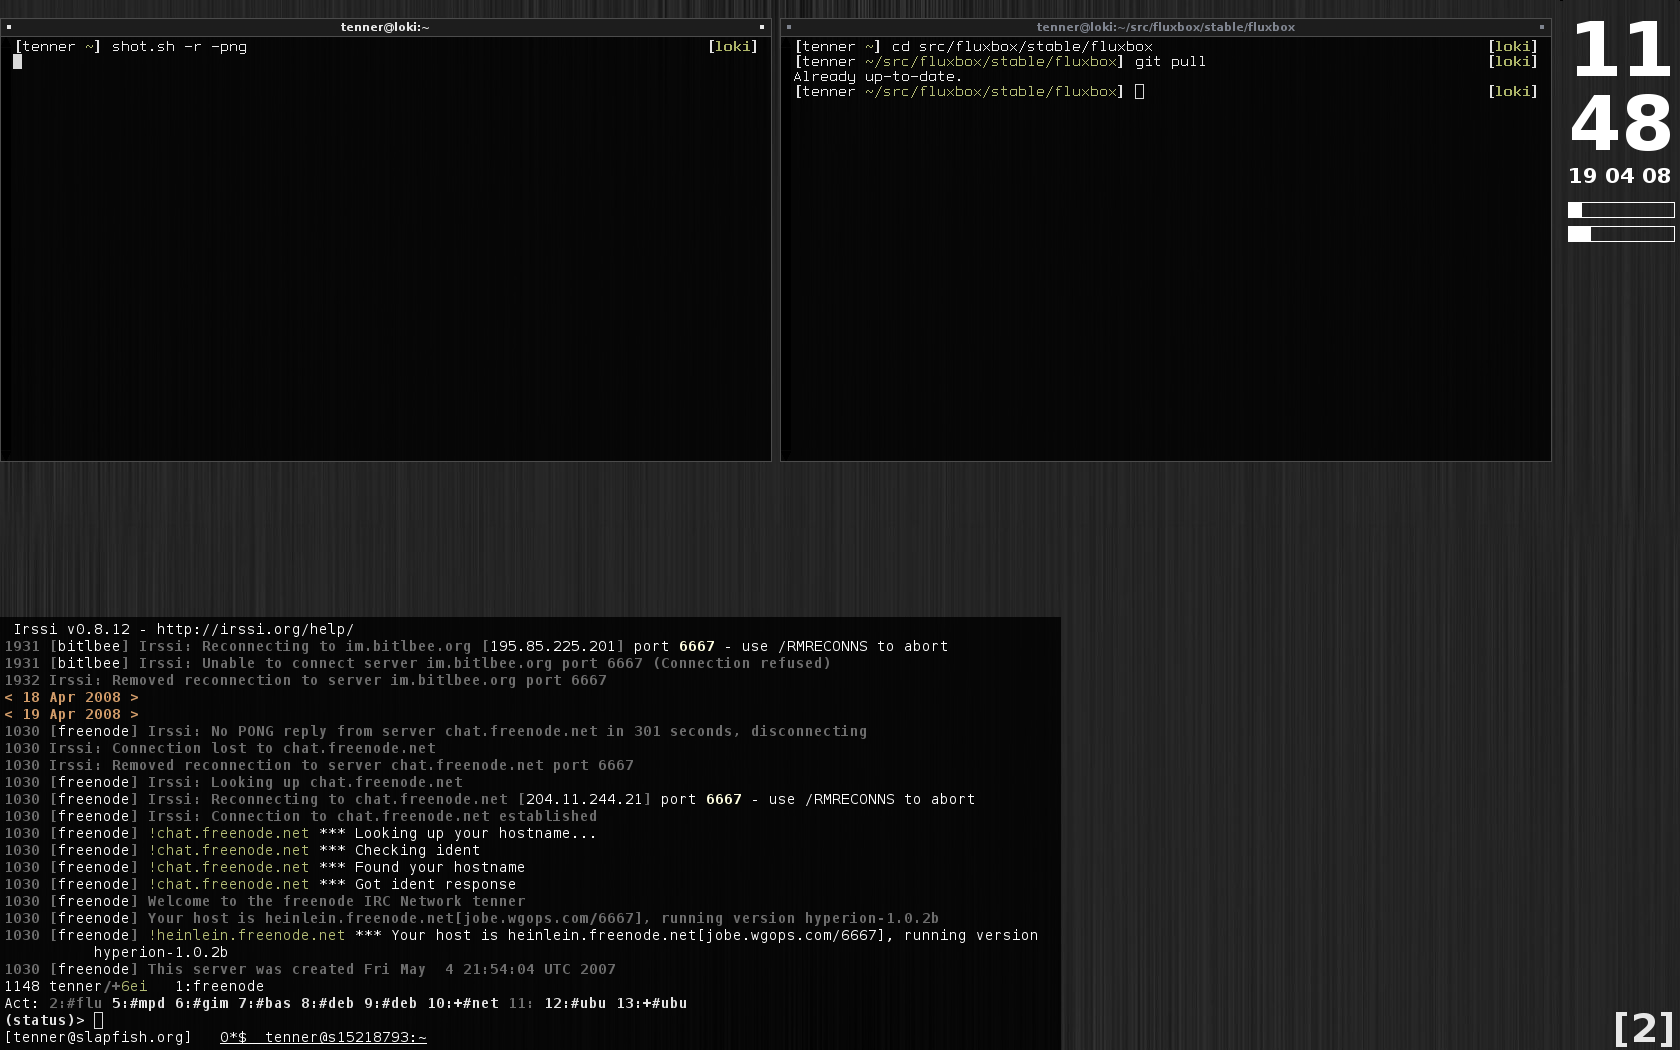
Task: Focus the tenner@loki:~/src/fluxbox/stable/fluxbox titlebar
Action: tap(1166, 27)
